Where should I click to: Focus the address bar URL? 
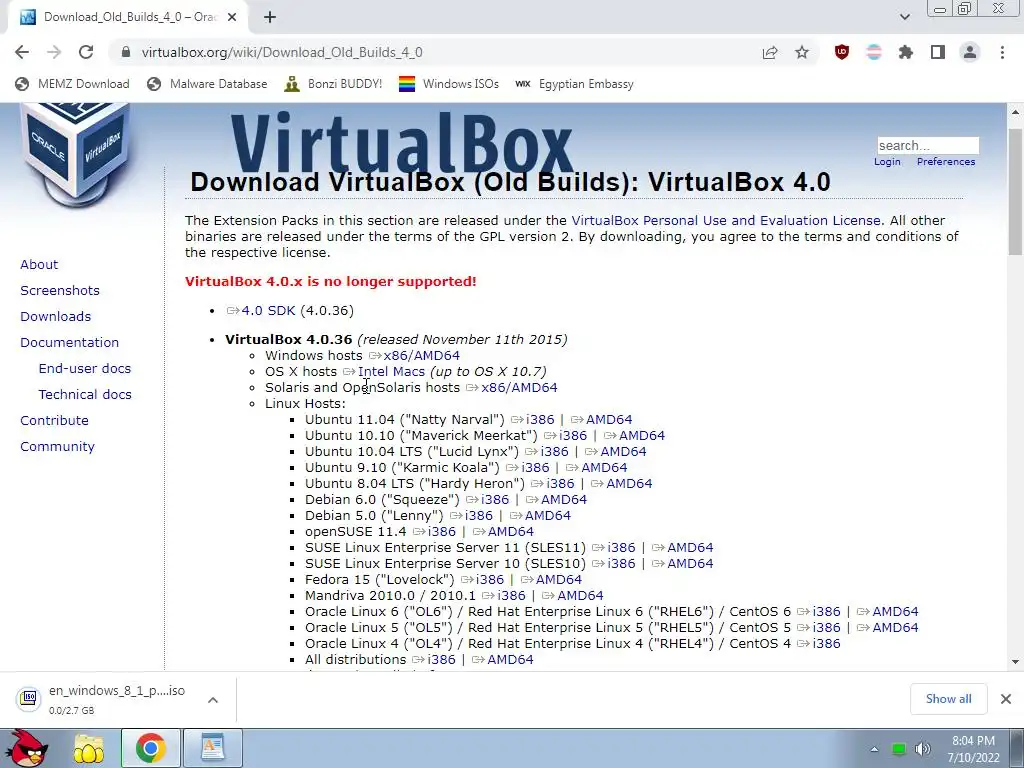click(x=282, y=52)
